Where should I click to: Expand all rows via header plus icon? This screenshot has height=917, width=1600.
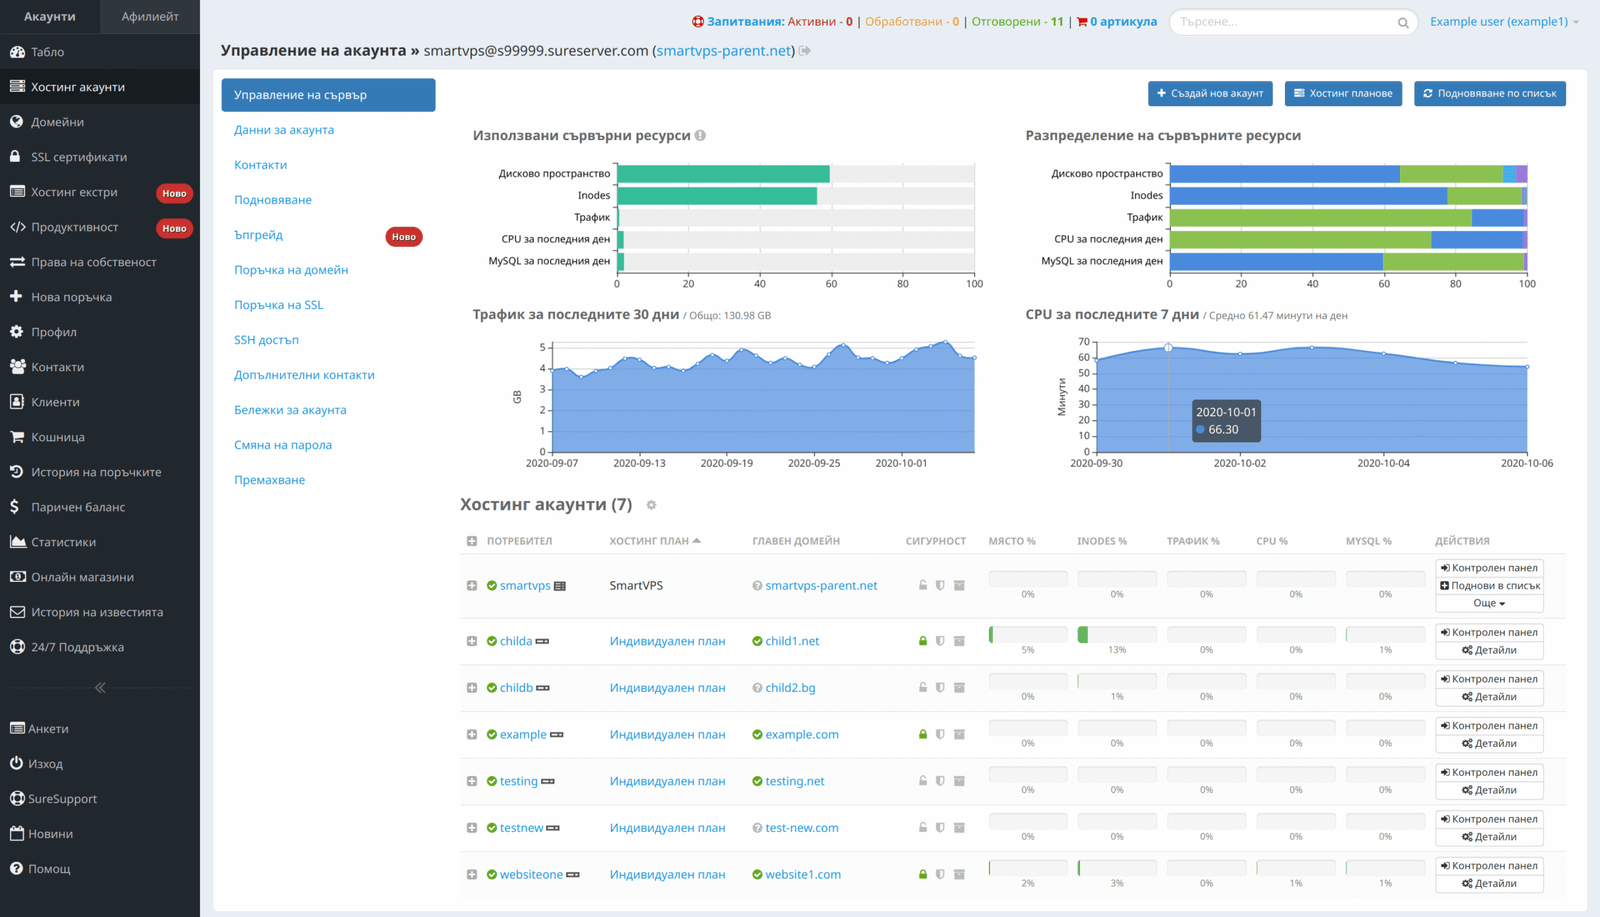point(472,541)
